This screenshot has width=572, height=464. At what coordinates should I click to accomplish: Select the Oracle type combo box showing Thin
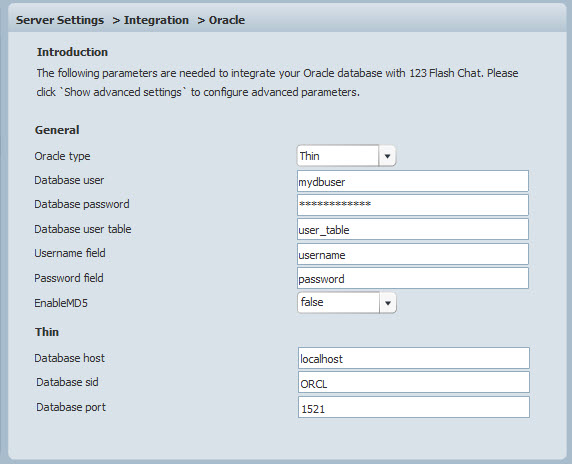coord(346,156)
